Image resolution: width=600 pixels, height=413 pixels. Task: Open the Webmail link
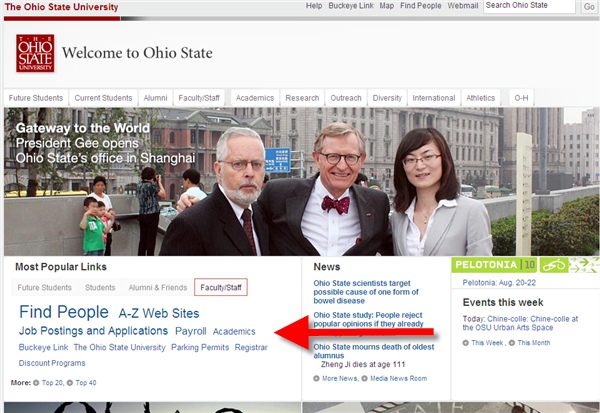pos(463,6)
